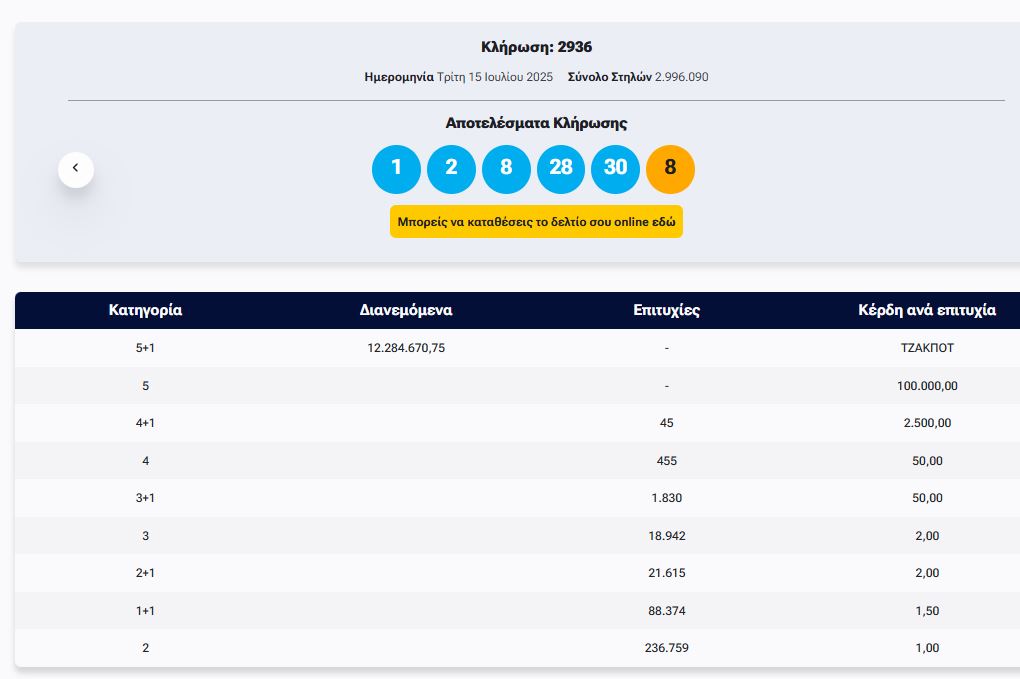Click the blue ball number 1

tap(396, 168)
